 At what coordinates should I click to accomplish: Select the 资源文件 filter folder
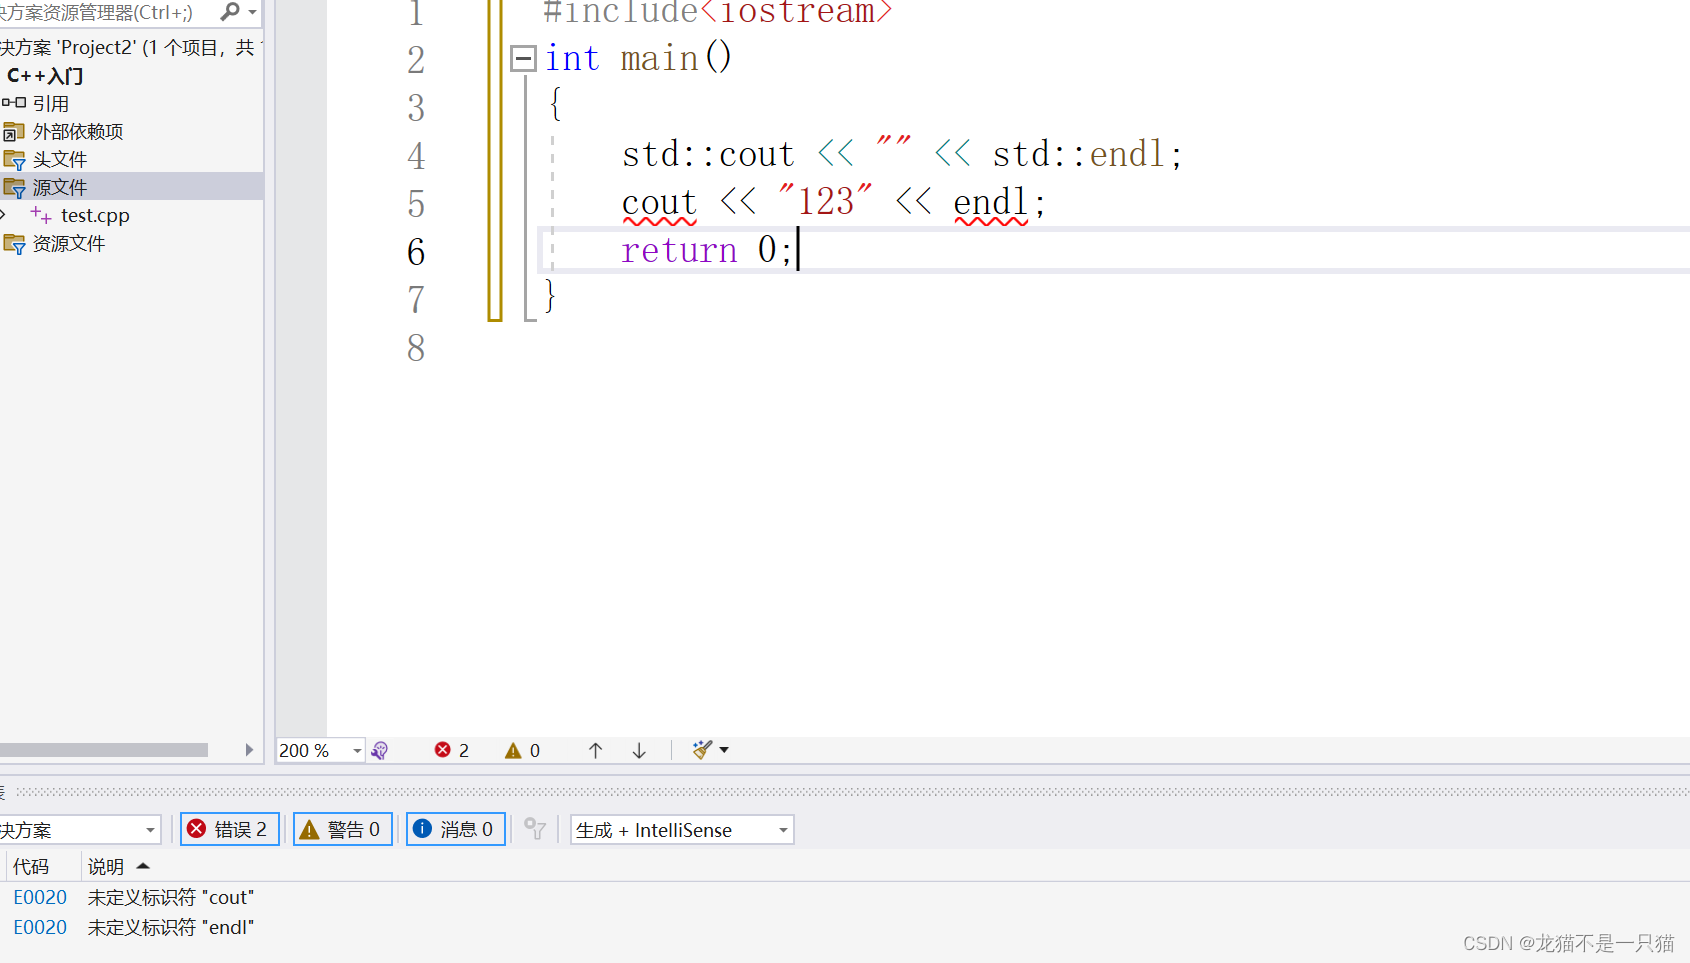[69, 244]
